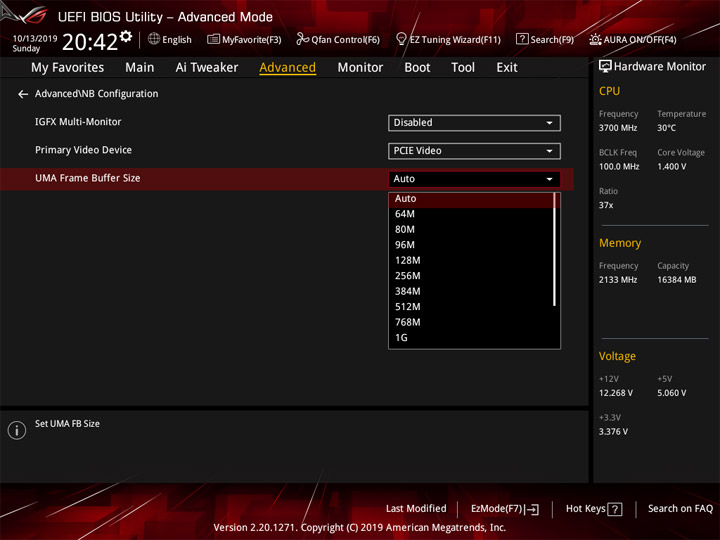The height and width of the screenshot is (540, 720).
Task: Switch to the My Favorites tab
Action: (x=68, y=68)
